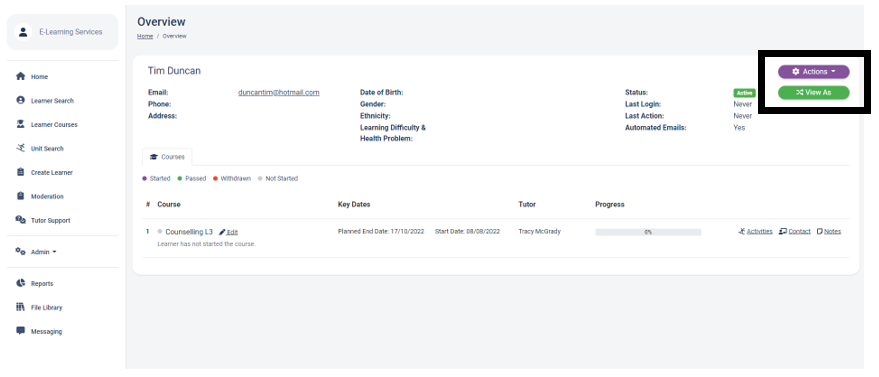
Task: Click the 0% course progress bar
Action: [648, 232]
